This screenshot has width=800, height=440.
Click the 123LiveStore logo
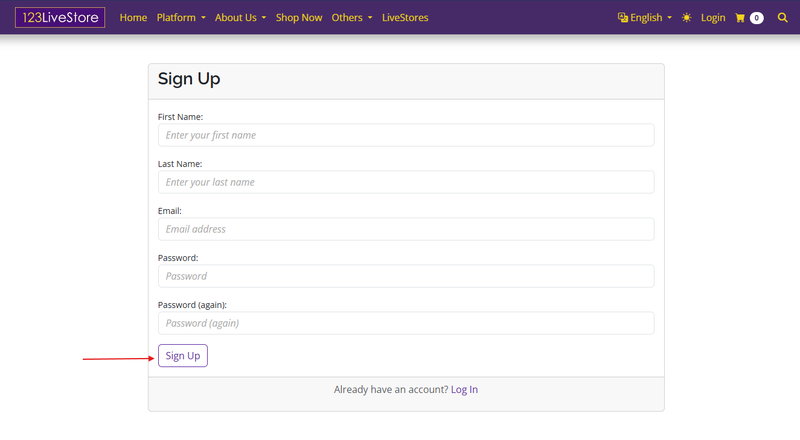coord(60,17)
